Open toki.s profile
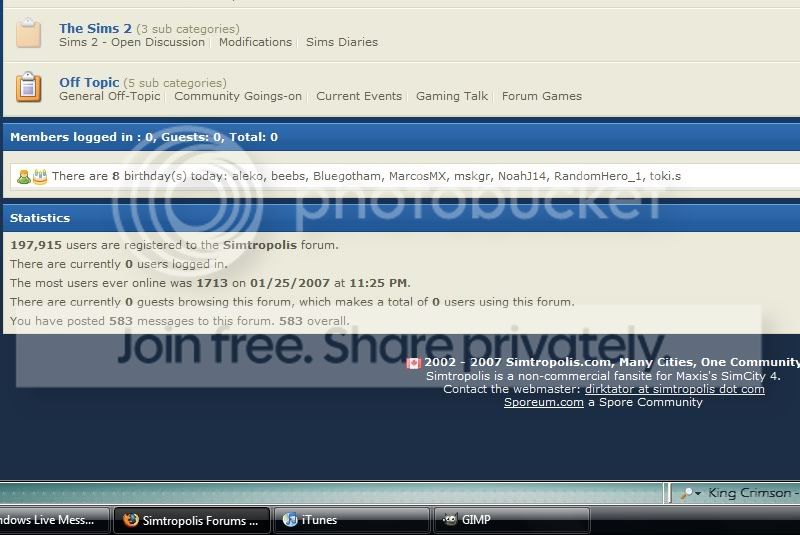Image resolution: width=800 pixels, height=535 pixels. tap(665, 176)
